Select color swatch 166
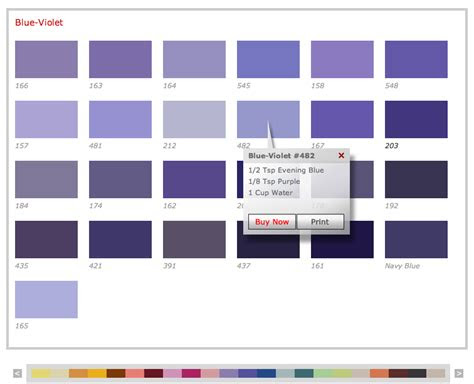This screenshot has width=474, height=384. click(46, 59)
